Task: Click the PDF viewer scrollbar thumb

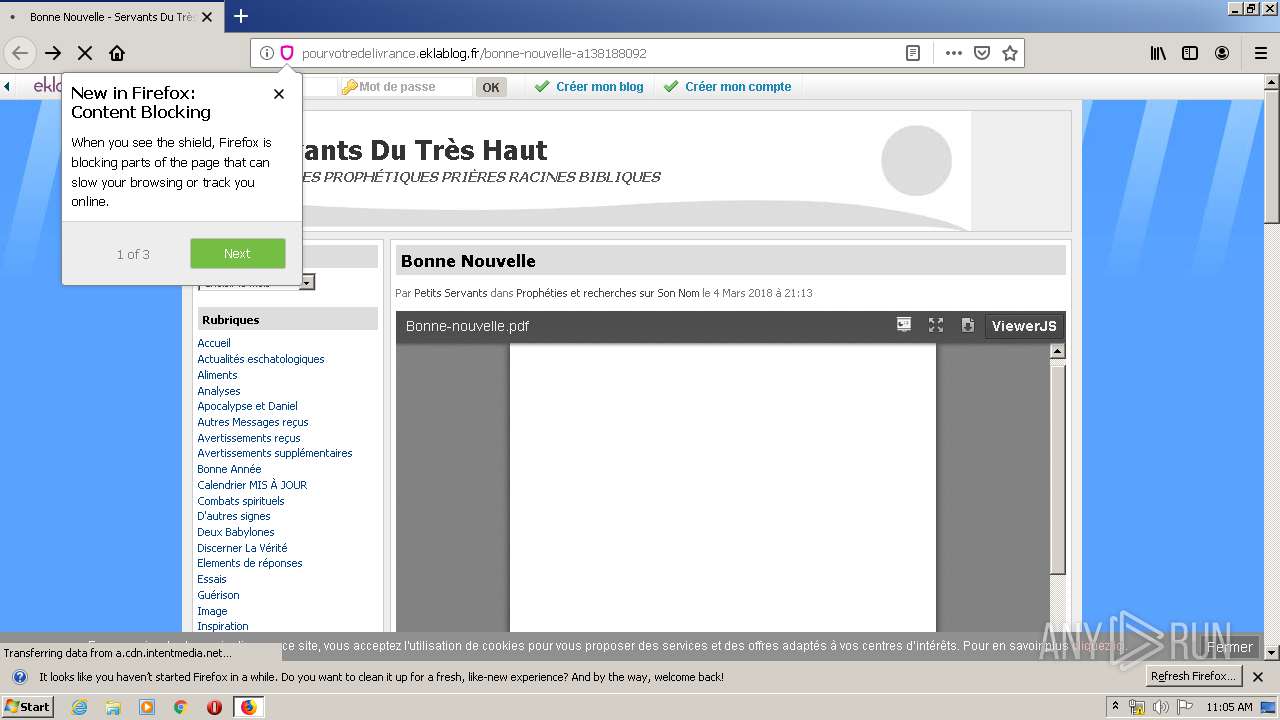Action: (1057, 468)
